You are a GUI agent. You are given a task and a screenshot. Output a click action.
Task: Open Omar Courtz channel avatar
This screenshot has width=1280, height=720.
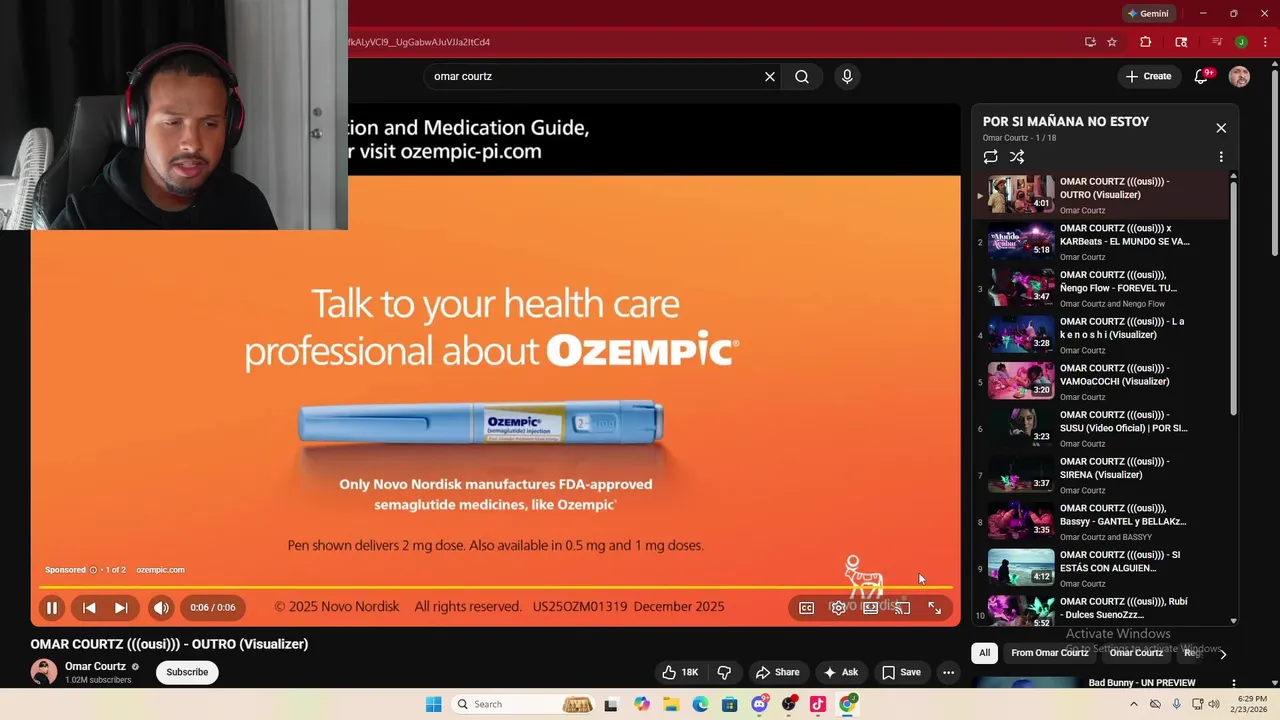[x=44, y=672]
